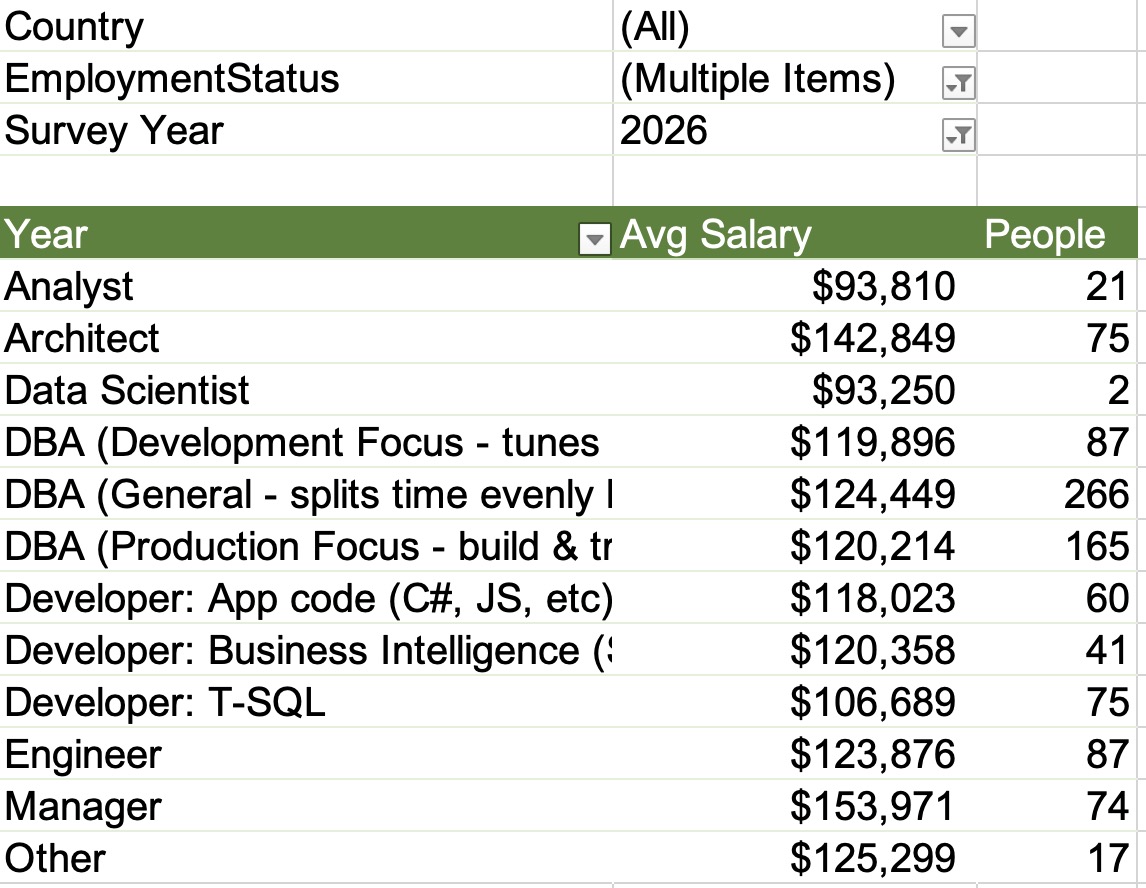The height and width of the screenshot is (888, 1146).
Task: Click the Developer: T-SQL row label
Action: [x=165, y=703]
